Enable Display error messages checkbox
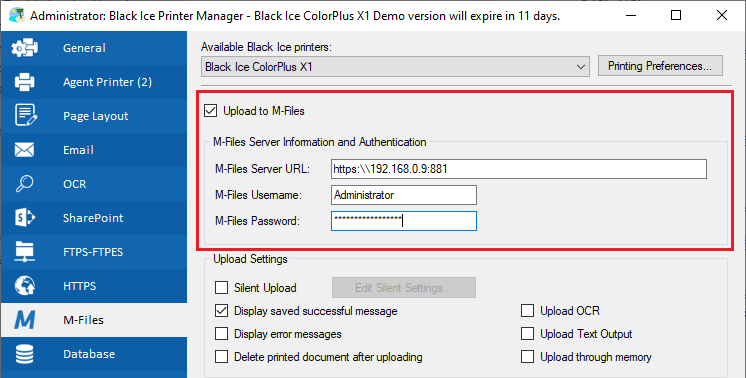Screen dimensions: 746x378 221,334
